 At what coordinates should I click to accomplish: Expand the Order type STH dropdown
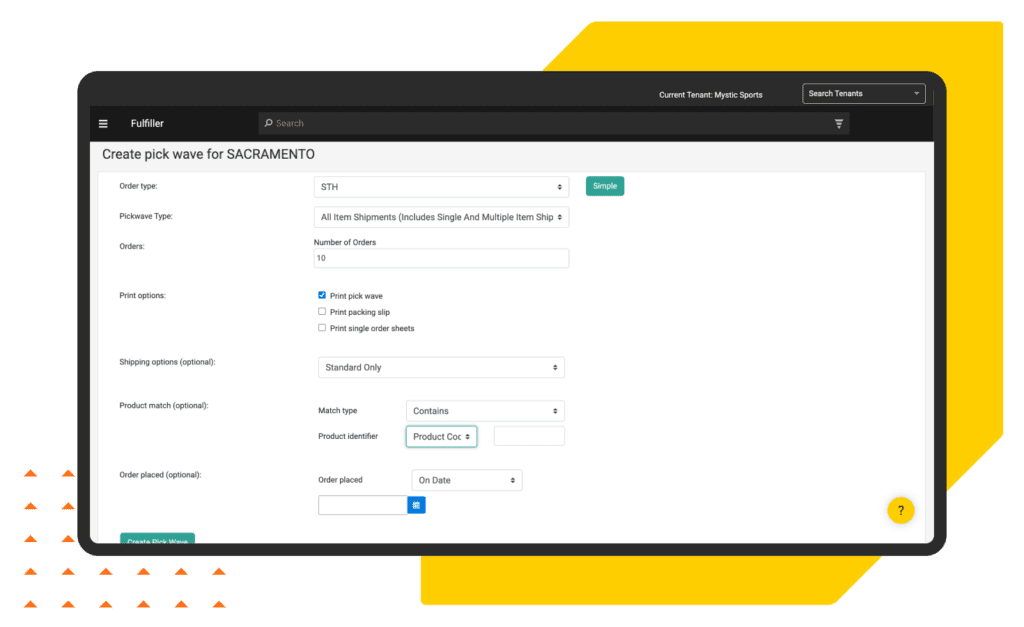point(441,187)
